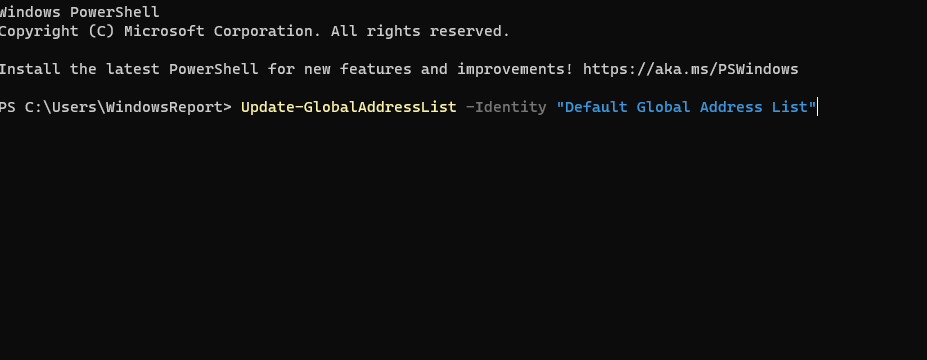Open the https://aka.ms/PSWindows link
The image size is (927, 360).
[x=691, y=70]
